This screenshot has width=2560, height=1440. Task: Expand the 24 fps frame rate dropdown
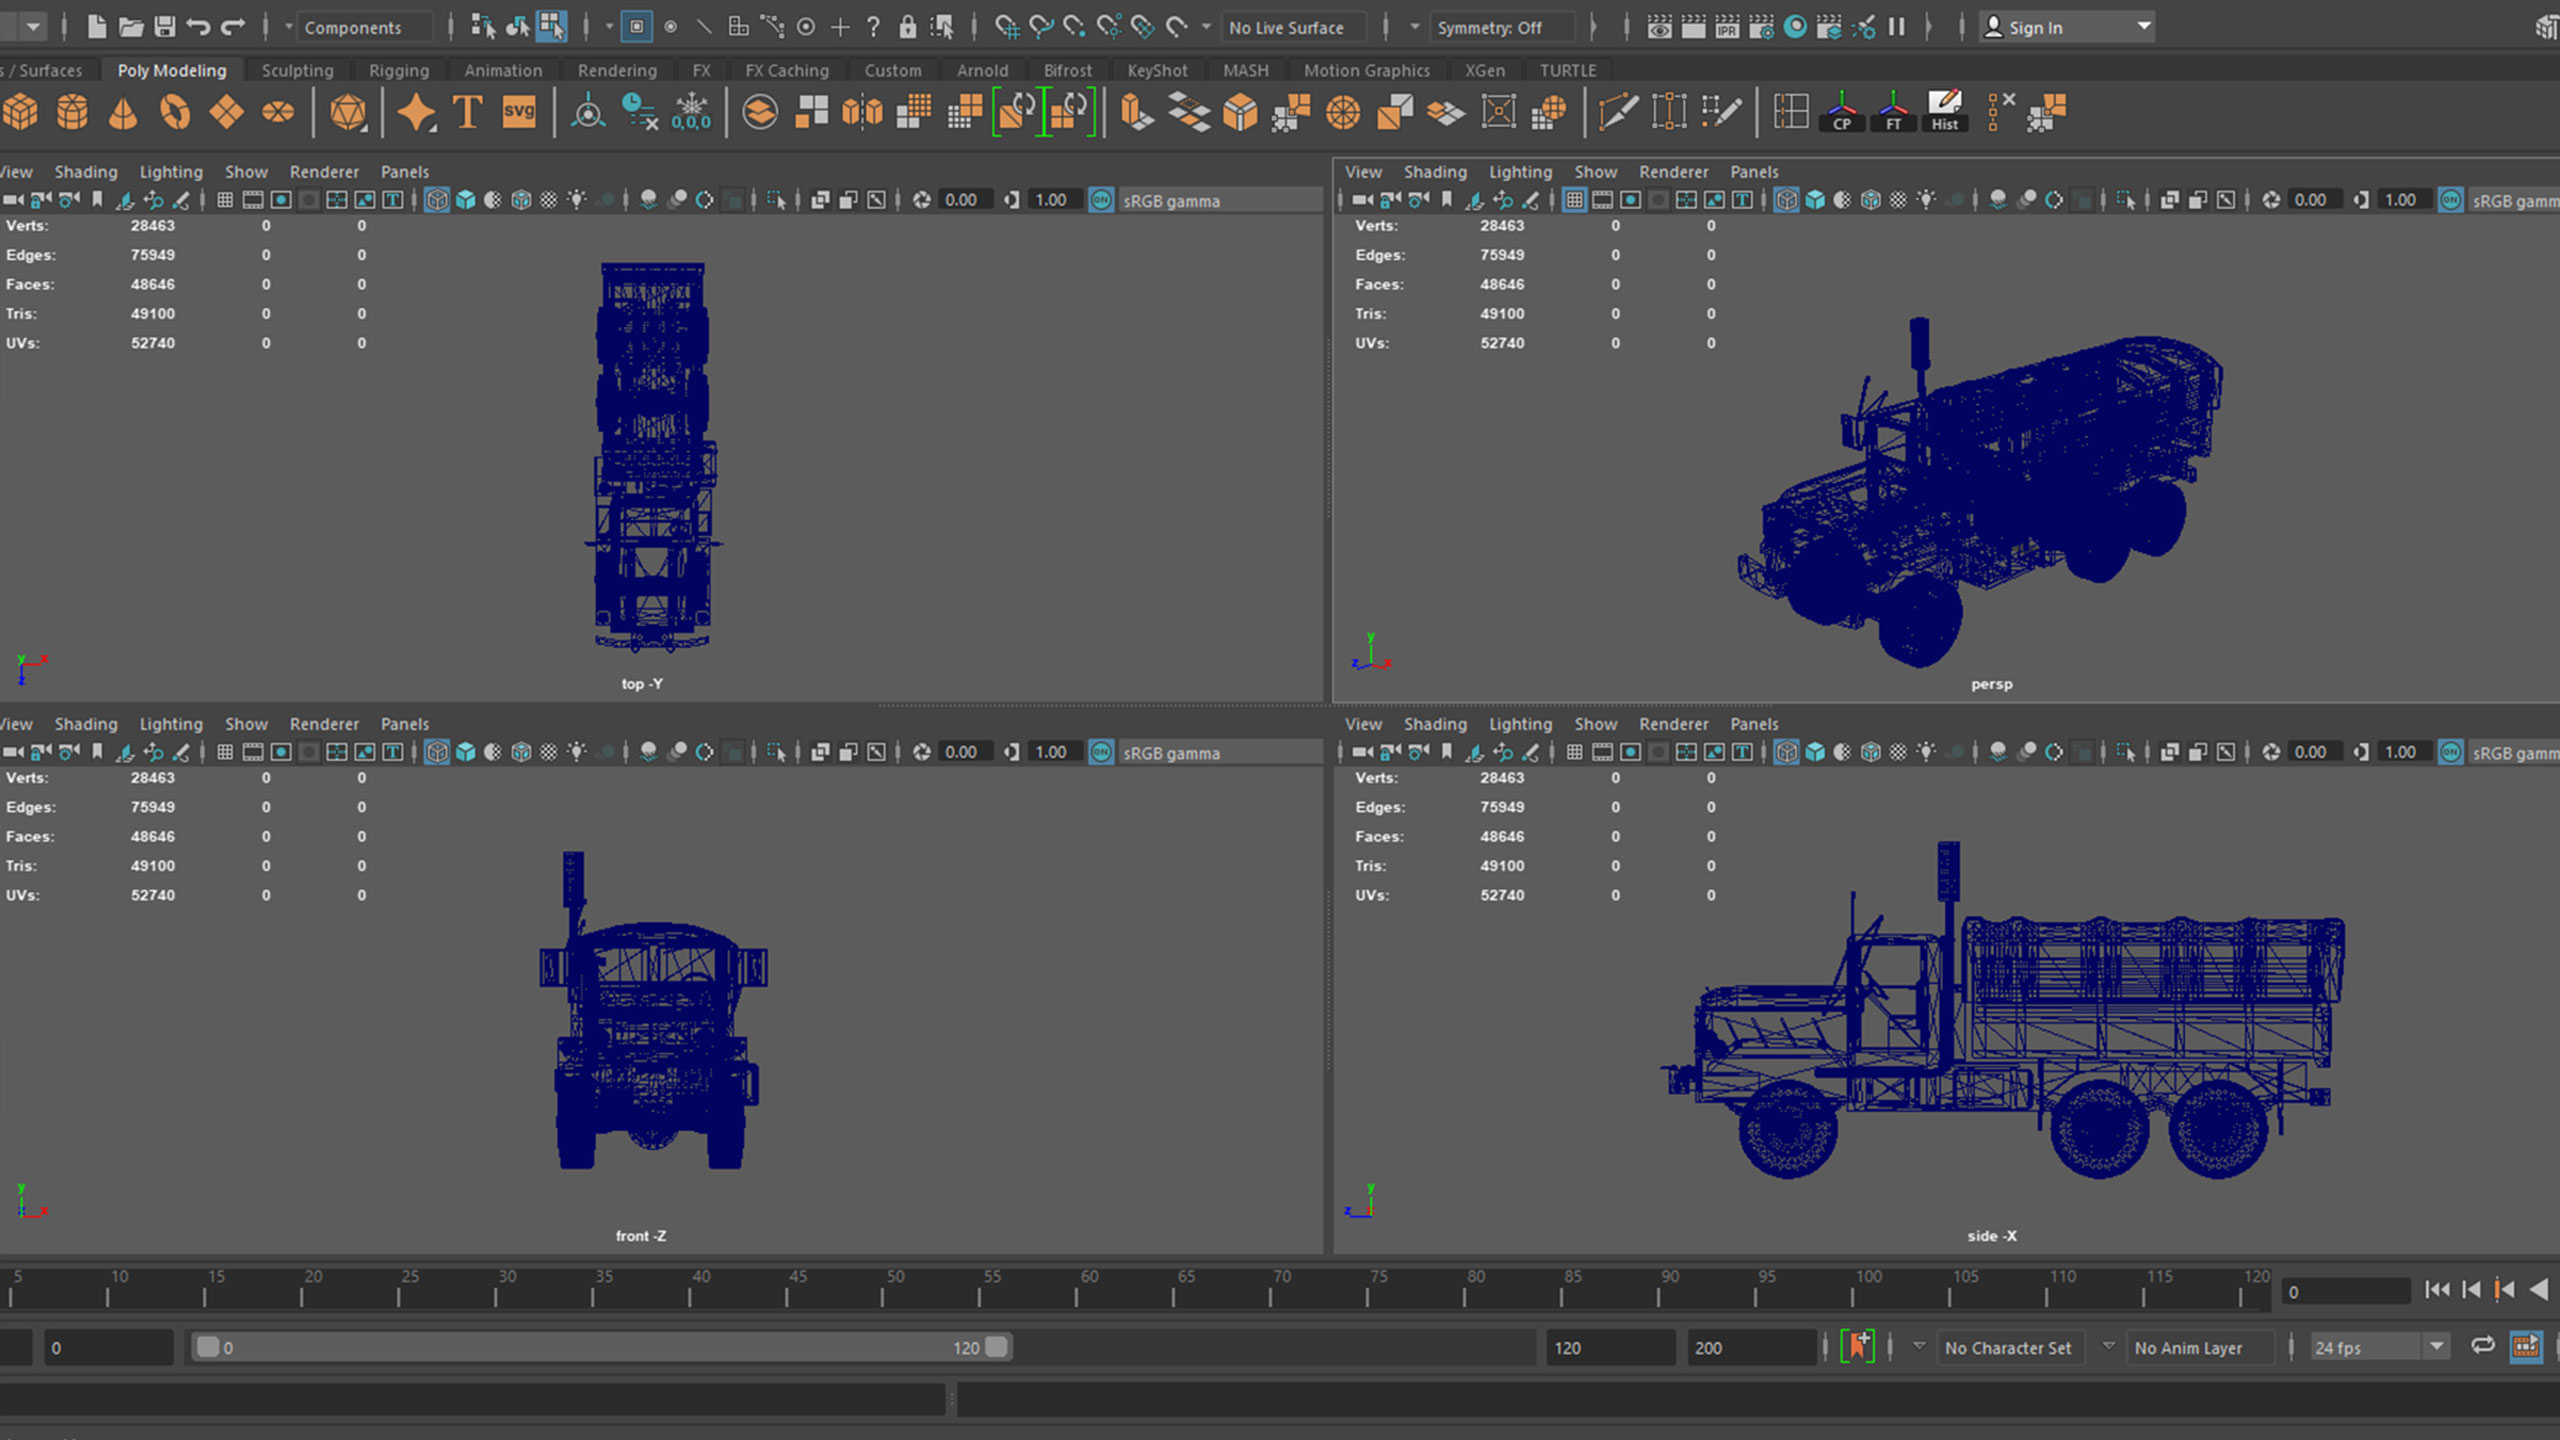click(x=2437, y=1347)
